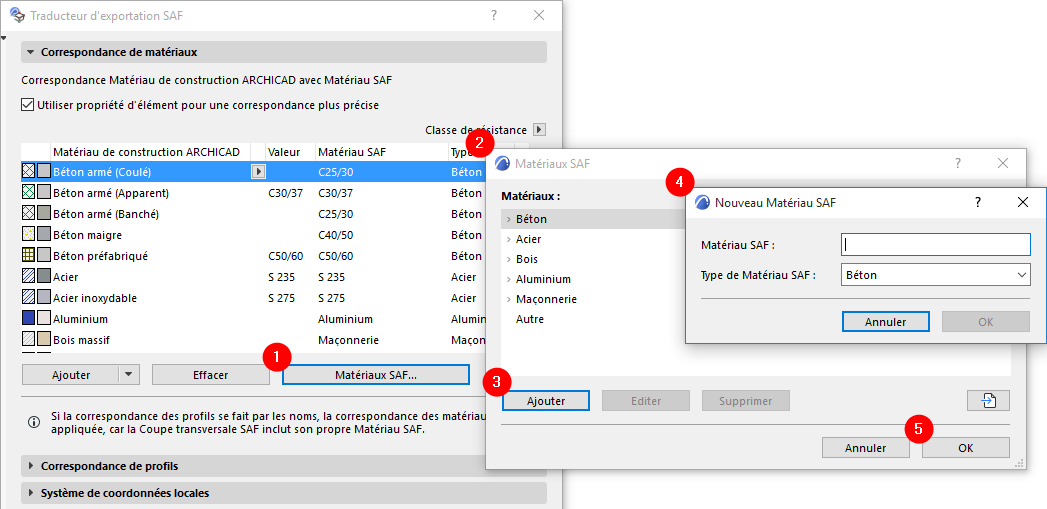
Task: Click C30/37 value in the Valeur column
Action: click(285, 193)
